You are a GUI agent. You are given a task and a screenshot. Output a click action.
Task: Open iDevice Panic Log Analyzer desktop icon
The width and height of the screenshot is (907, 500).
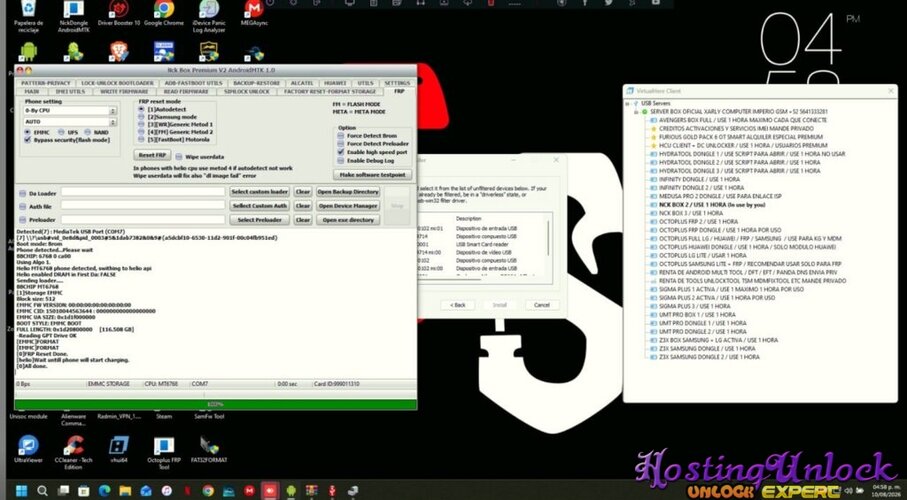click(x=209, y=16)
